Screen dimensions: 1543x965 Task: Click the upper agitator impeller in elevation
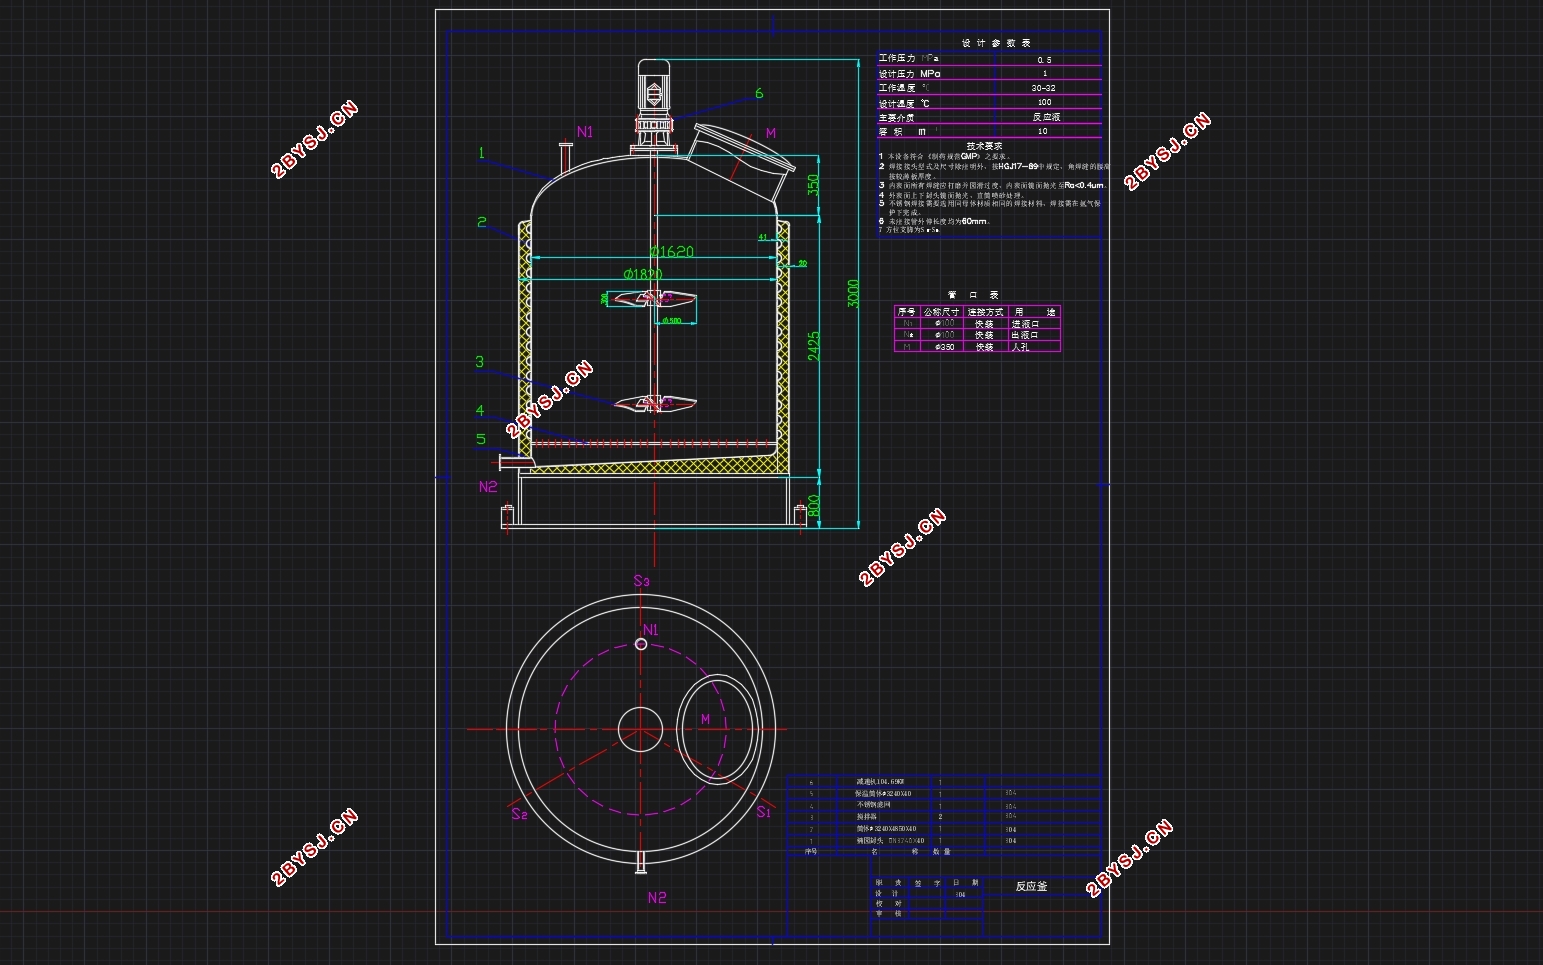click(x=654, y=298)
